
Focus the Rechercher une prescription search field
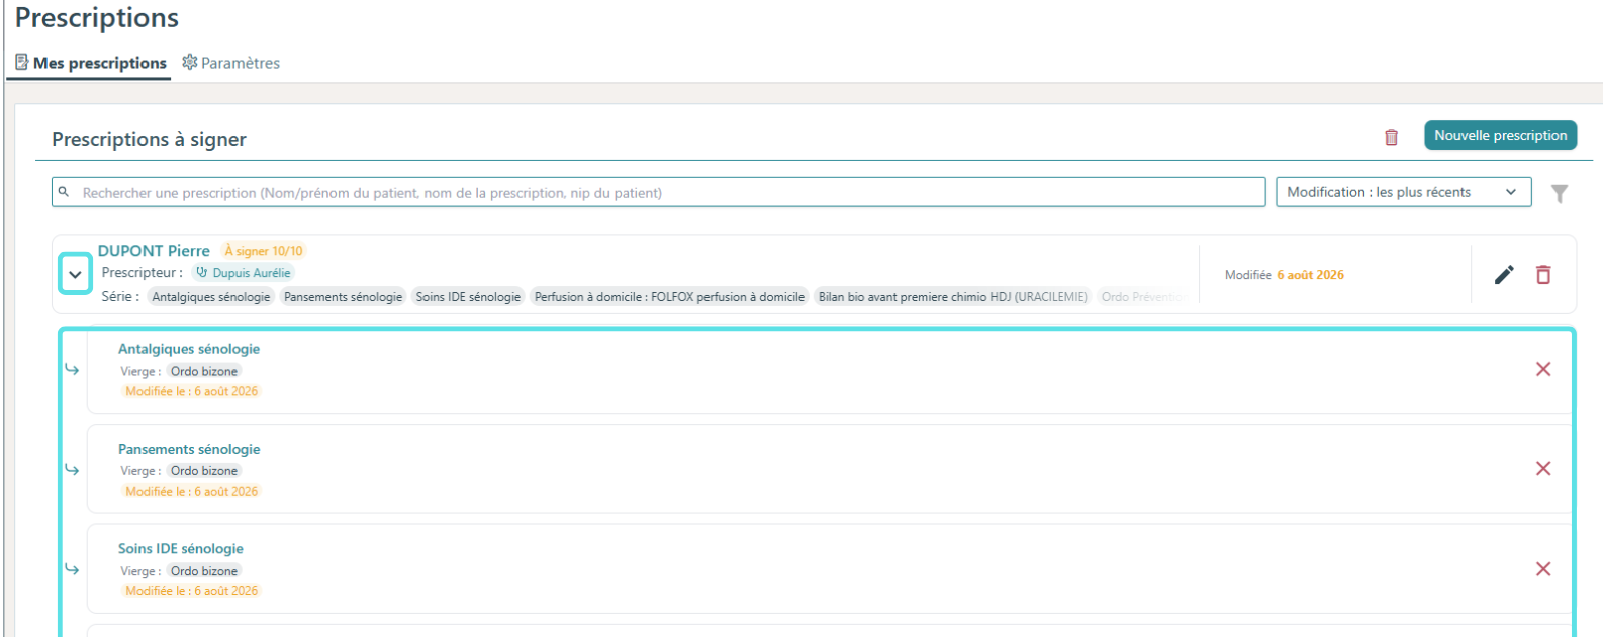[658, 192]
